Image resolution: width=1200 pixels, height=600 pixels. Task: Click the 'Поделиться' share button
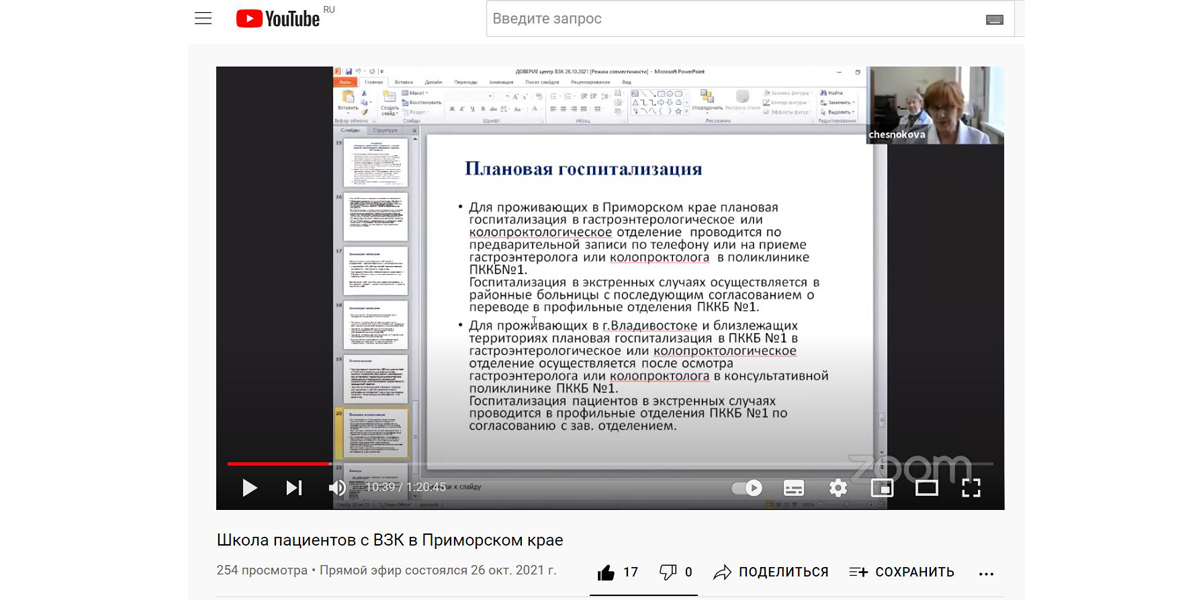771,572
